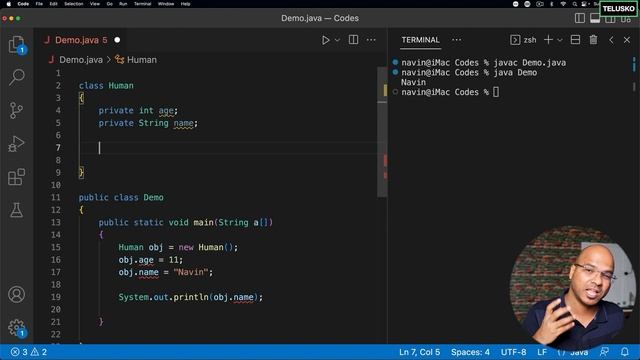Run Java with the play button

325,40
